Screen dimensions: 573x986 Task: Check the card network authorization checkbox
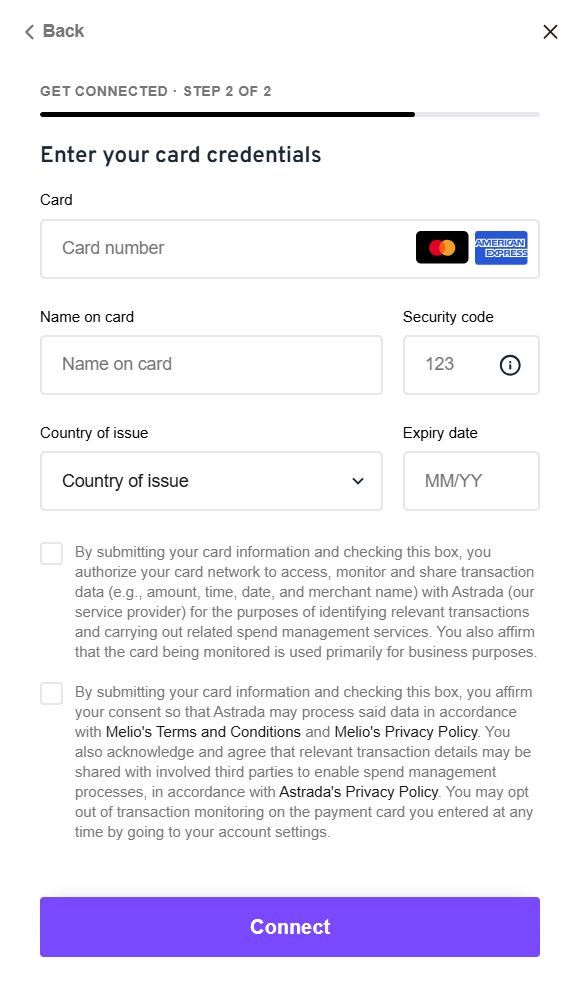pyautogui.click(x=52, y=553)
